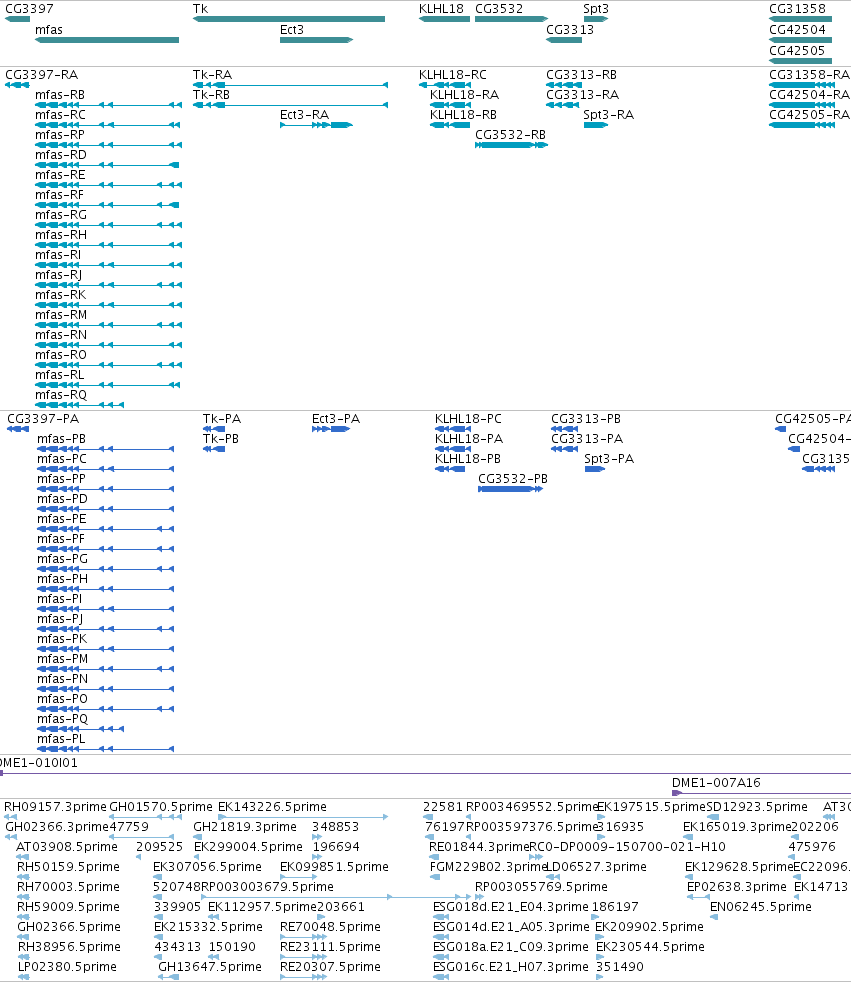The width and height of the screenshot is (851, 982).
Task: Click the EN06245.5prime EST label
Action: (x=761, y=906)
